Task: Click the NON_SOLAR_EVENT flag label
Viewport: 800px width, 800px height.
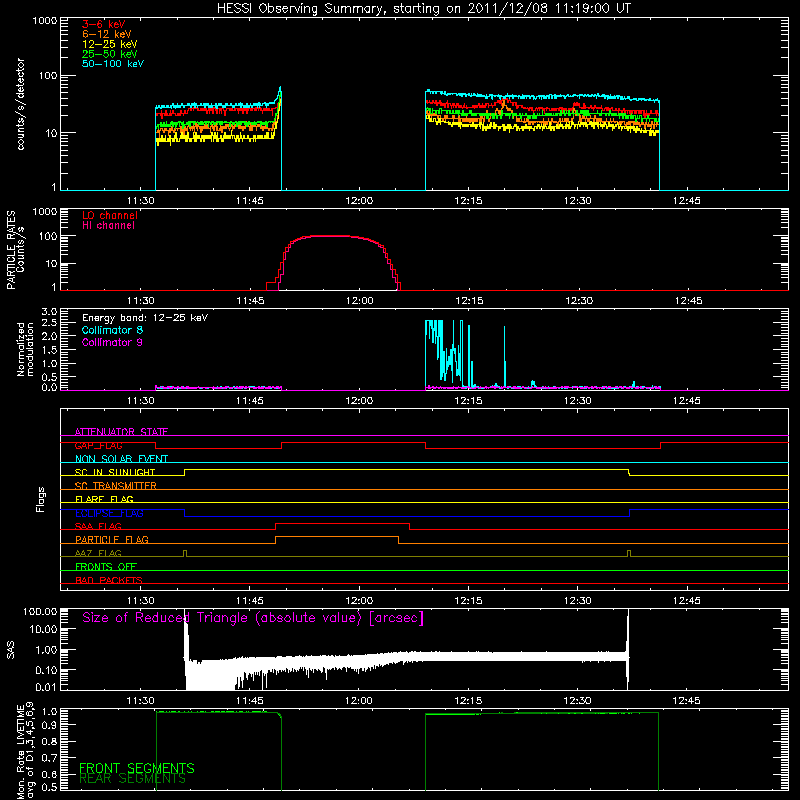Action: click(x=121, y=459)
